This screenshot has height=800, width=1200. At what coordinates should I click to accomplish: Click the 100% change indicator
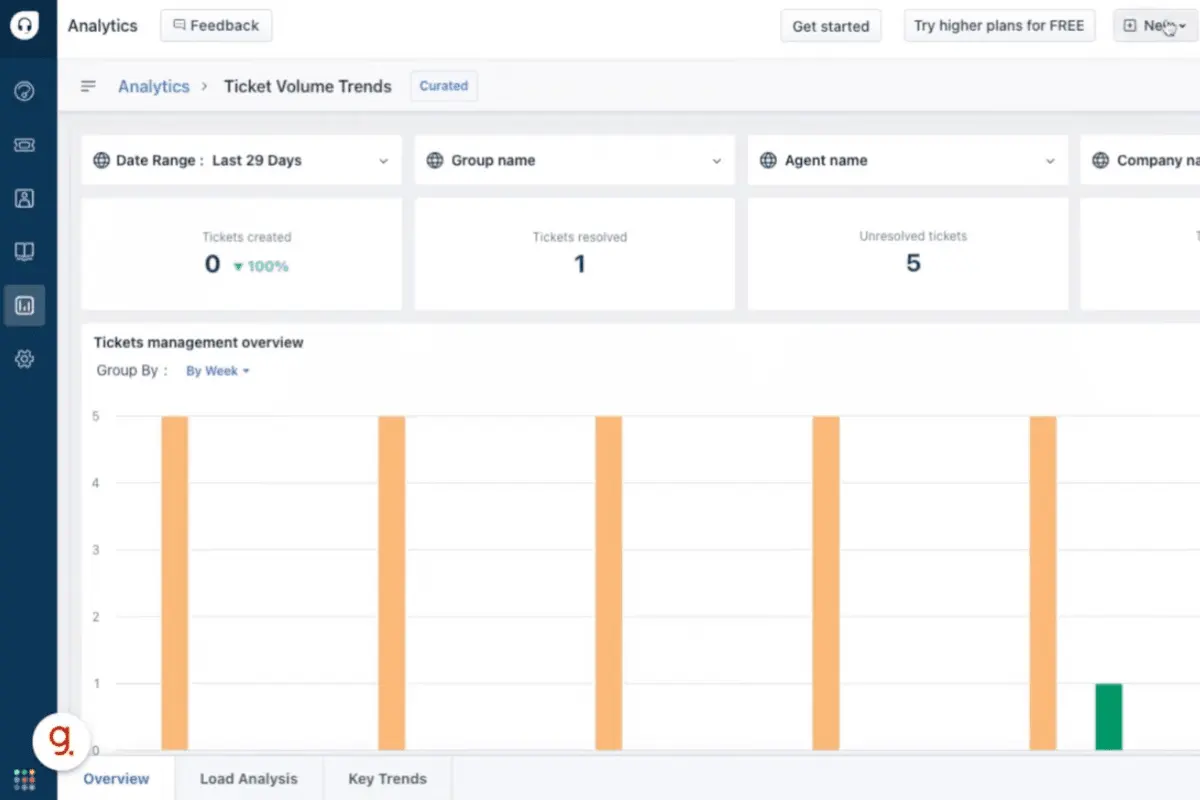[261, 266]
